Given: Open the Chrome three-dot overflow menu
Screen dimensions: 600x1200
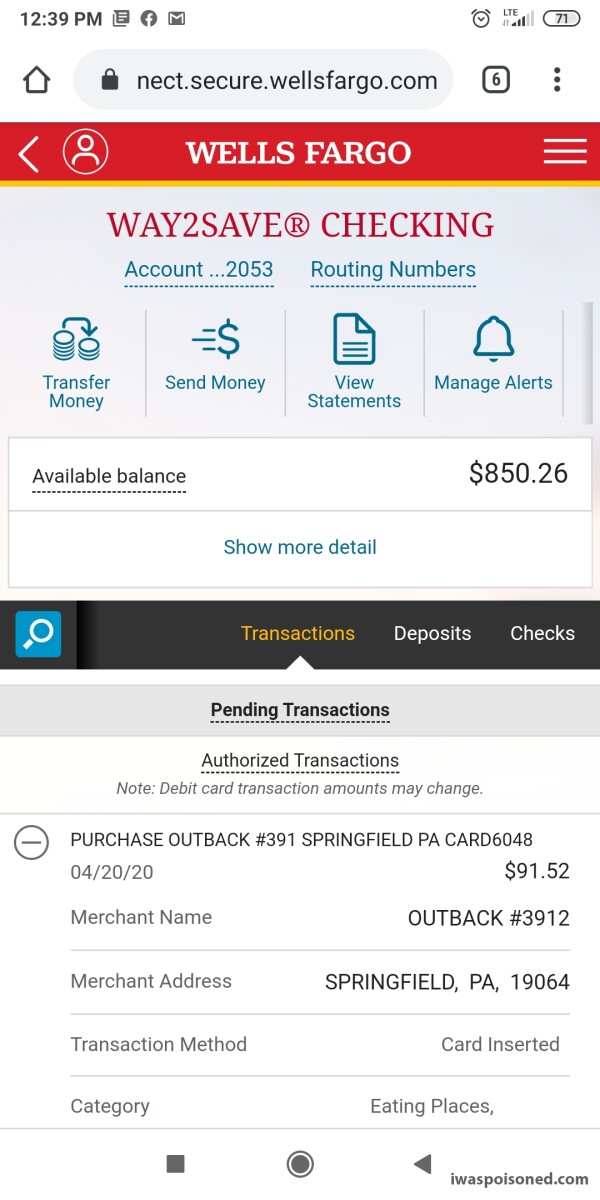Looking at the screenshot, I should [x=557, y=80].
